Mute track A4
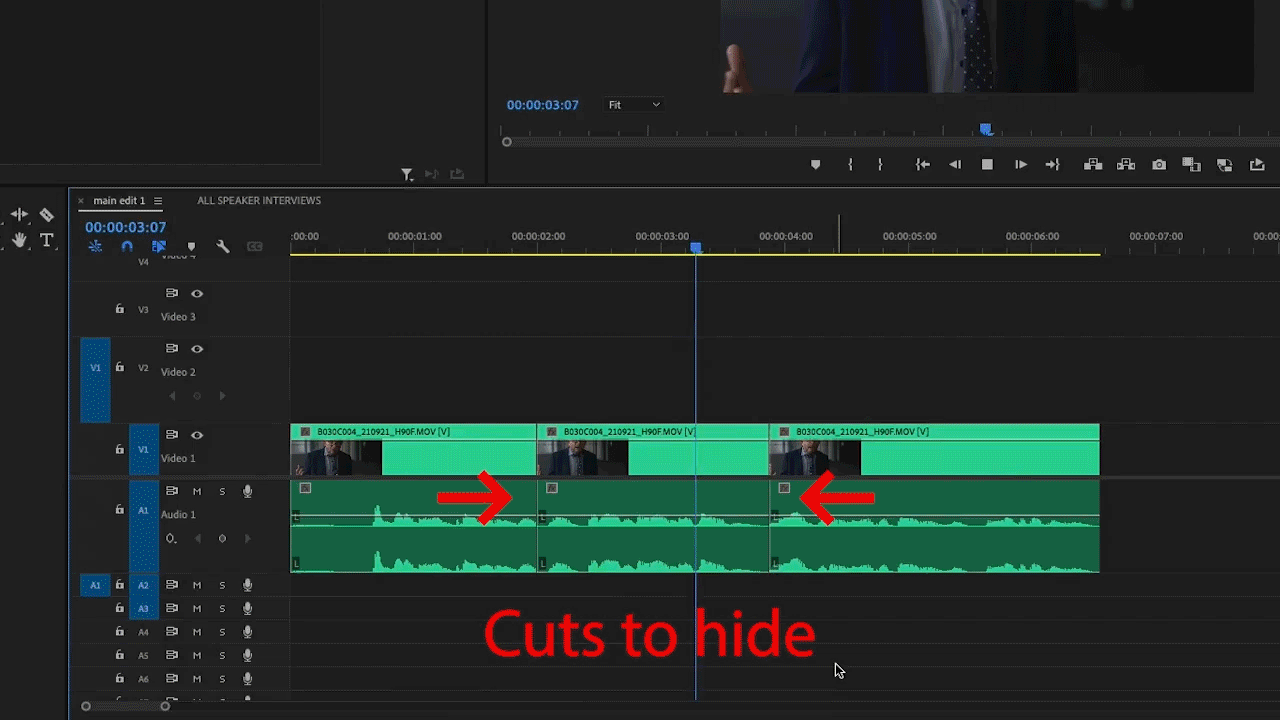 point(197,632)
